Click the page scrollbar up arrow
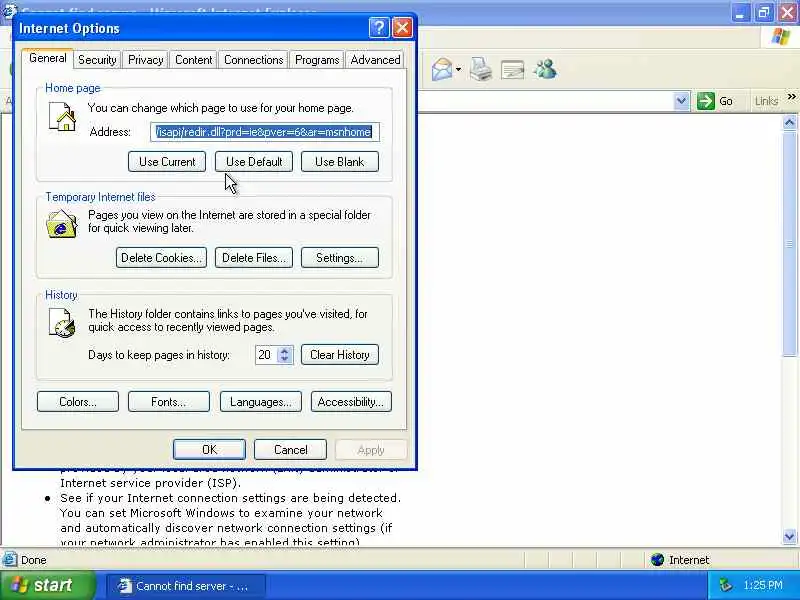The image size is (800, 600). pyautogui.click(x=789, y=122)
